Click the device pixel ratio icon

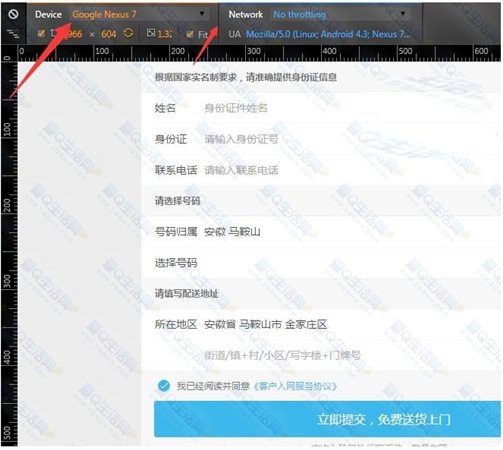(x=151, y=33)
